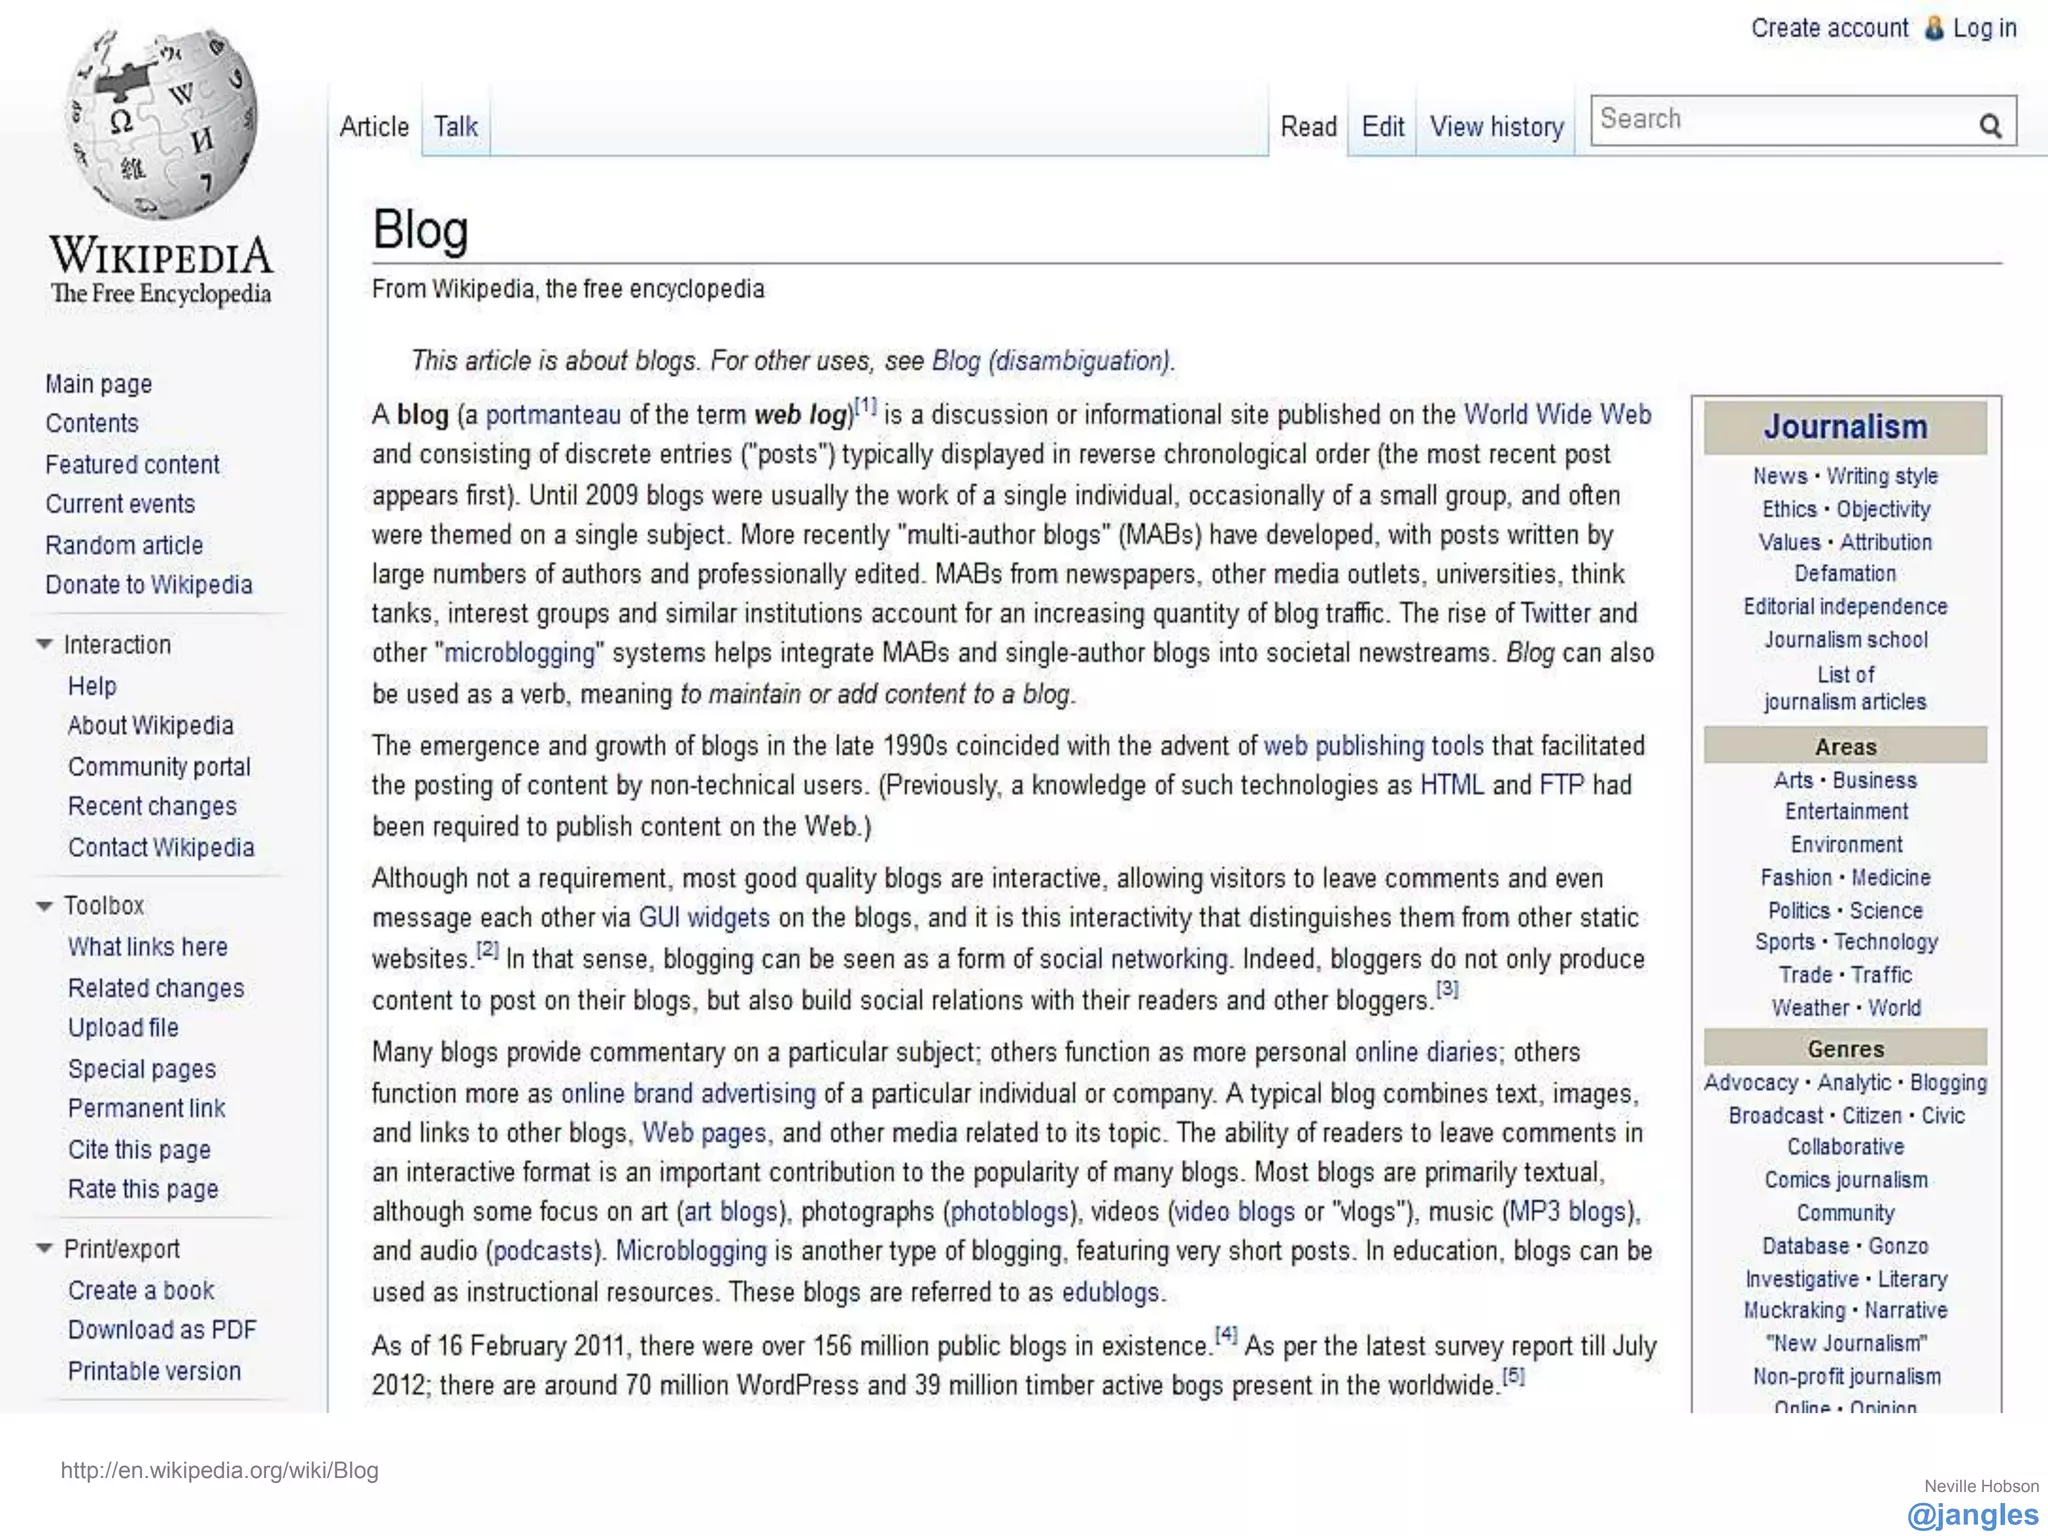2048x1536 pixels.
Task: Click footnote reference [1]
Action: 865,405
